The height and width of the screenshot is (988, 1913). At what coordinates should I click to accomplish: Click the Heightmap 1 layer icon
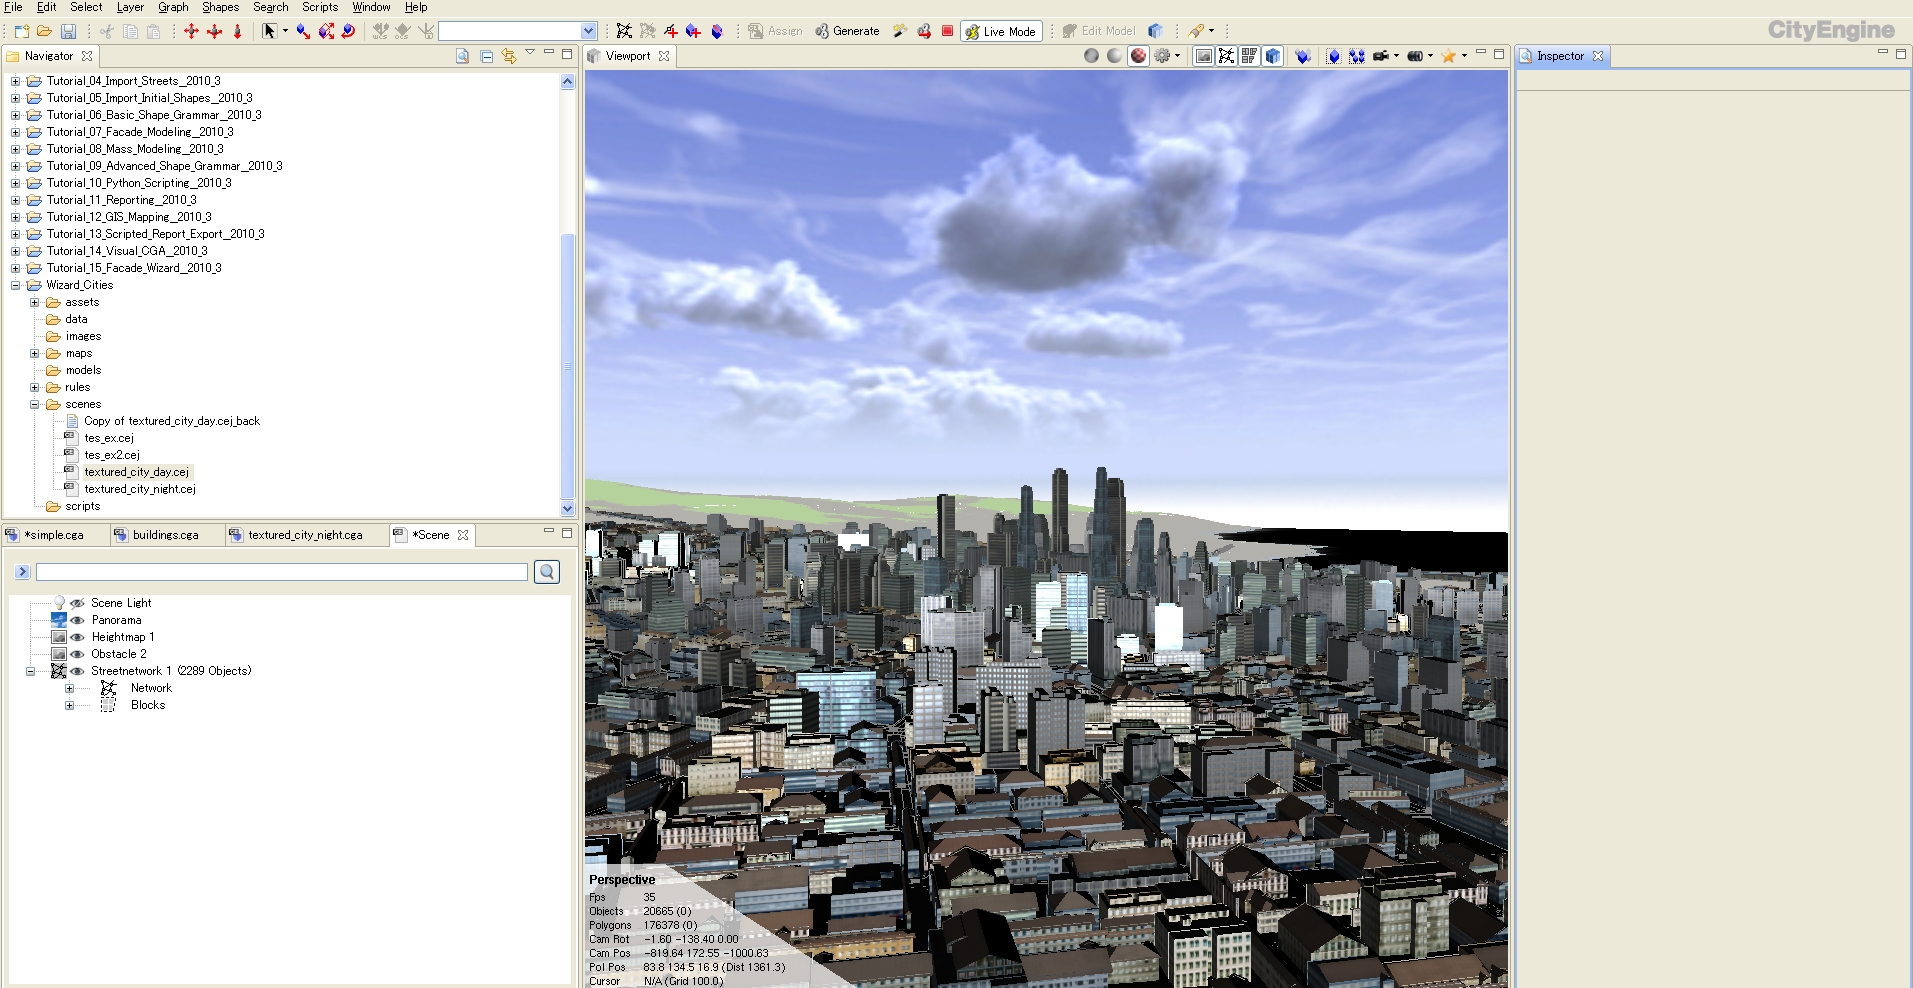(x=59, y=637)
